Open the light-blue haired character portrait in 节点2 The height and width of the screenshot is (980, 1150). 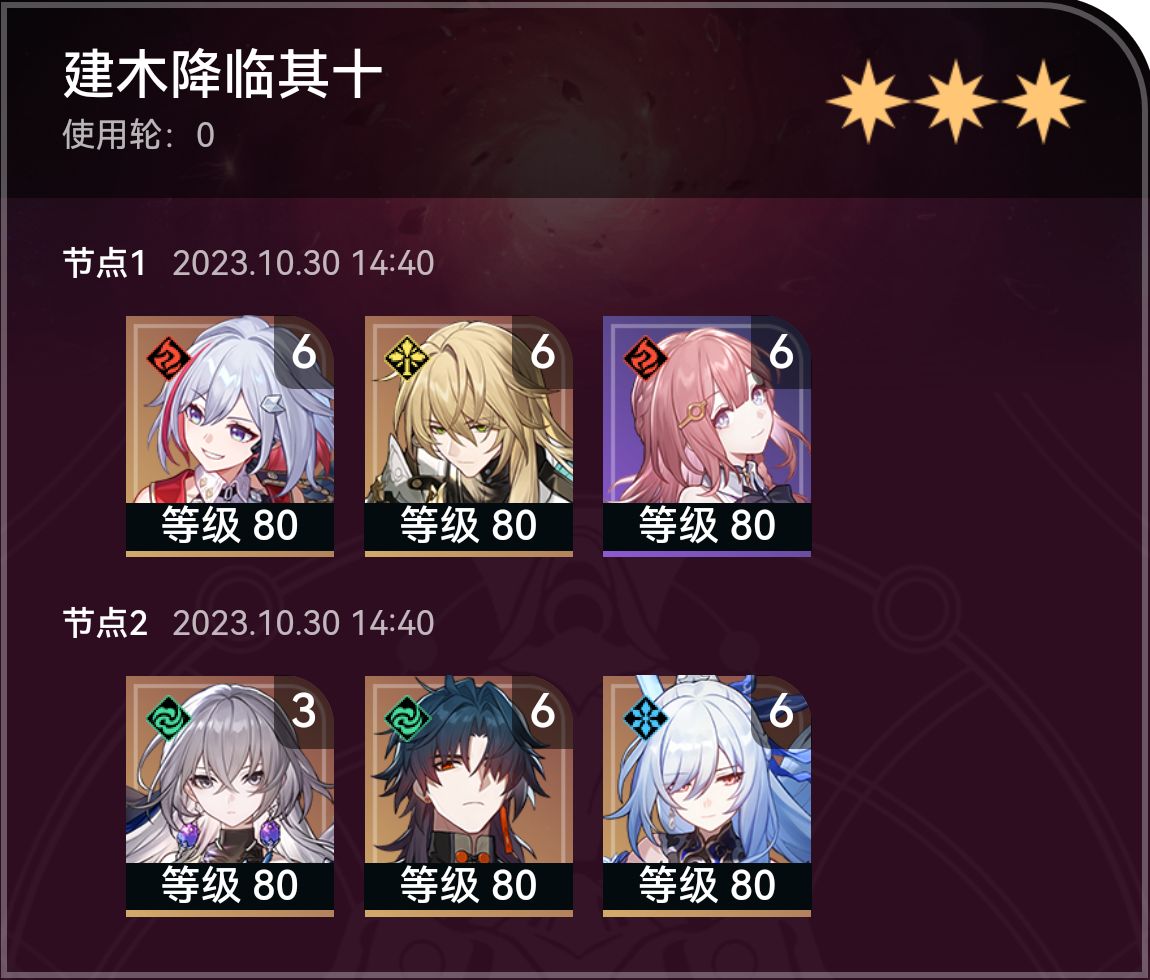(x=707, y=796)
